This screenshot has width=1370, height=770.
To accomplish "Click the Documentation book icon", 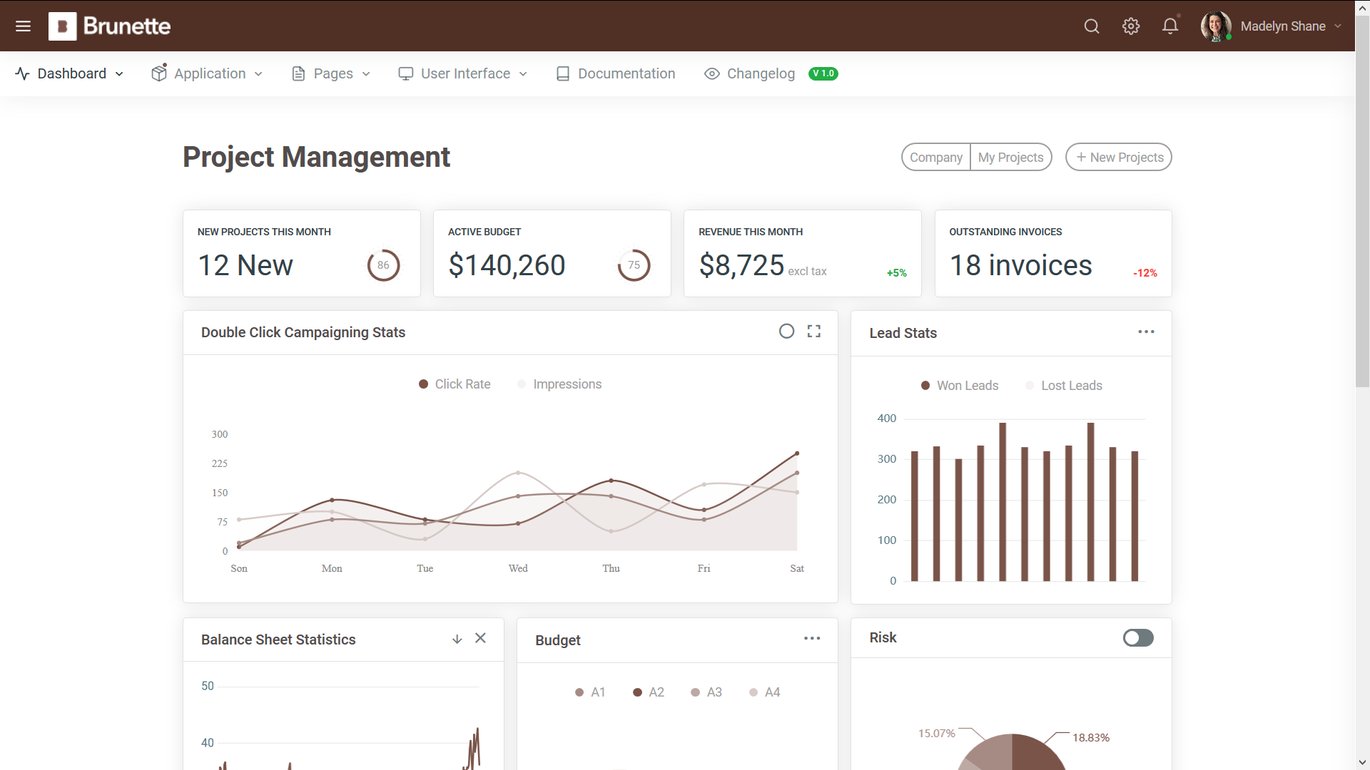I will (x=563, y=74).
